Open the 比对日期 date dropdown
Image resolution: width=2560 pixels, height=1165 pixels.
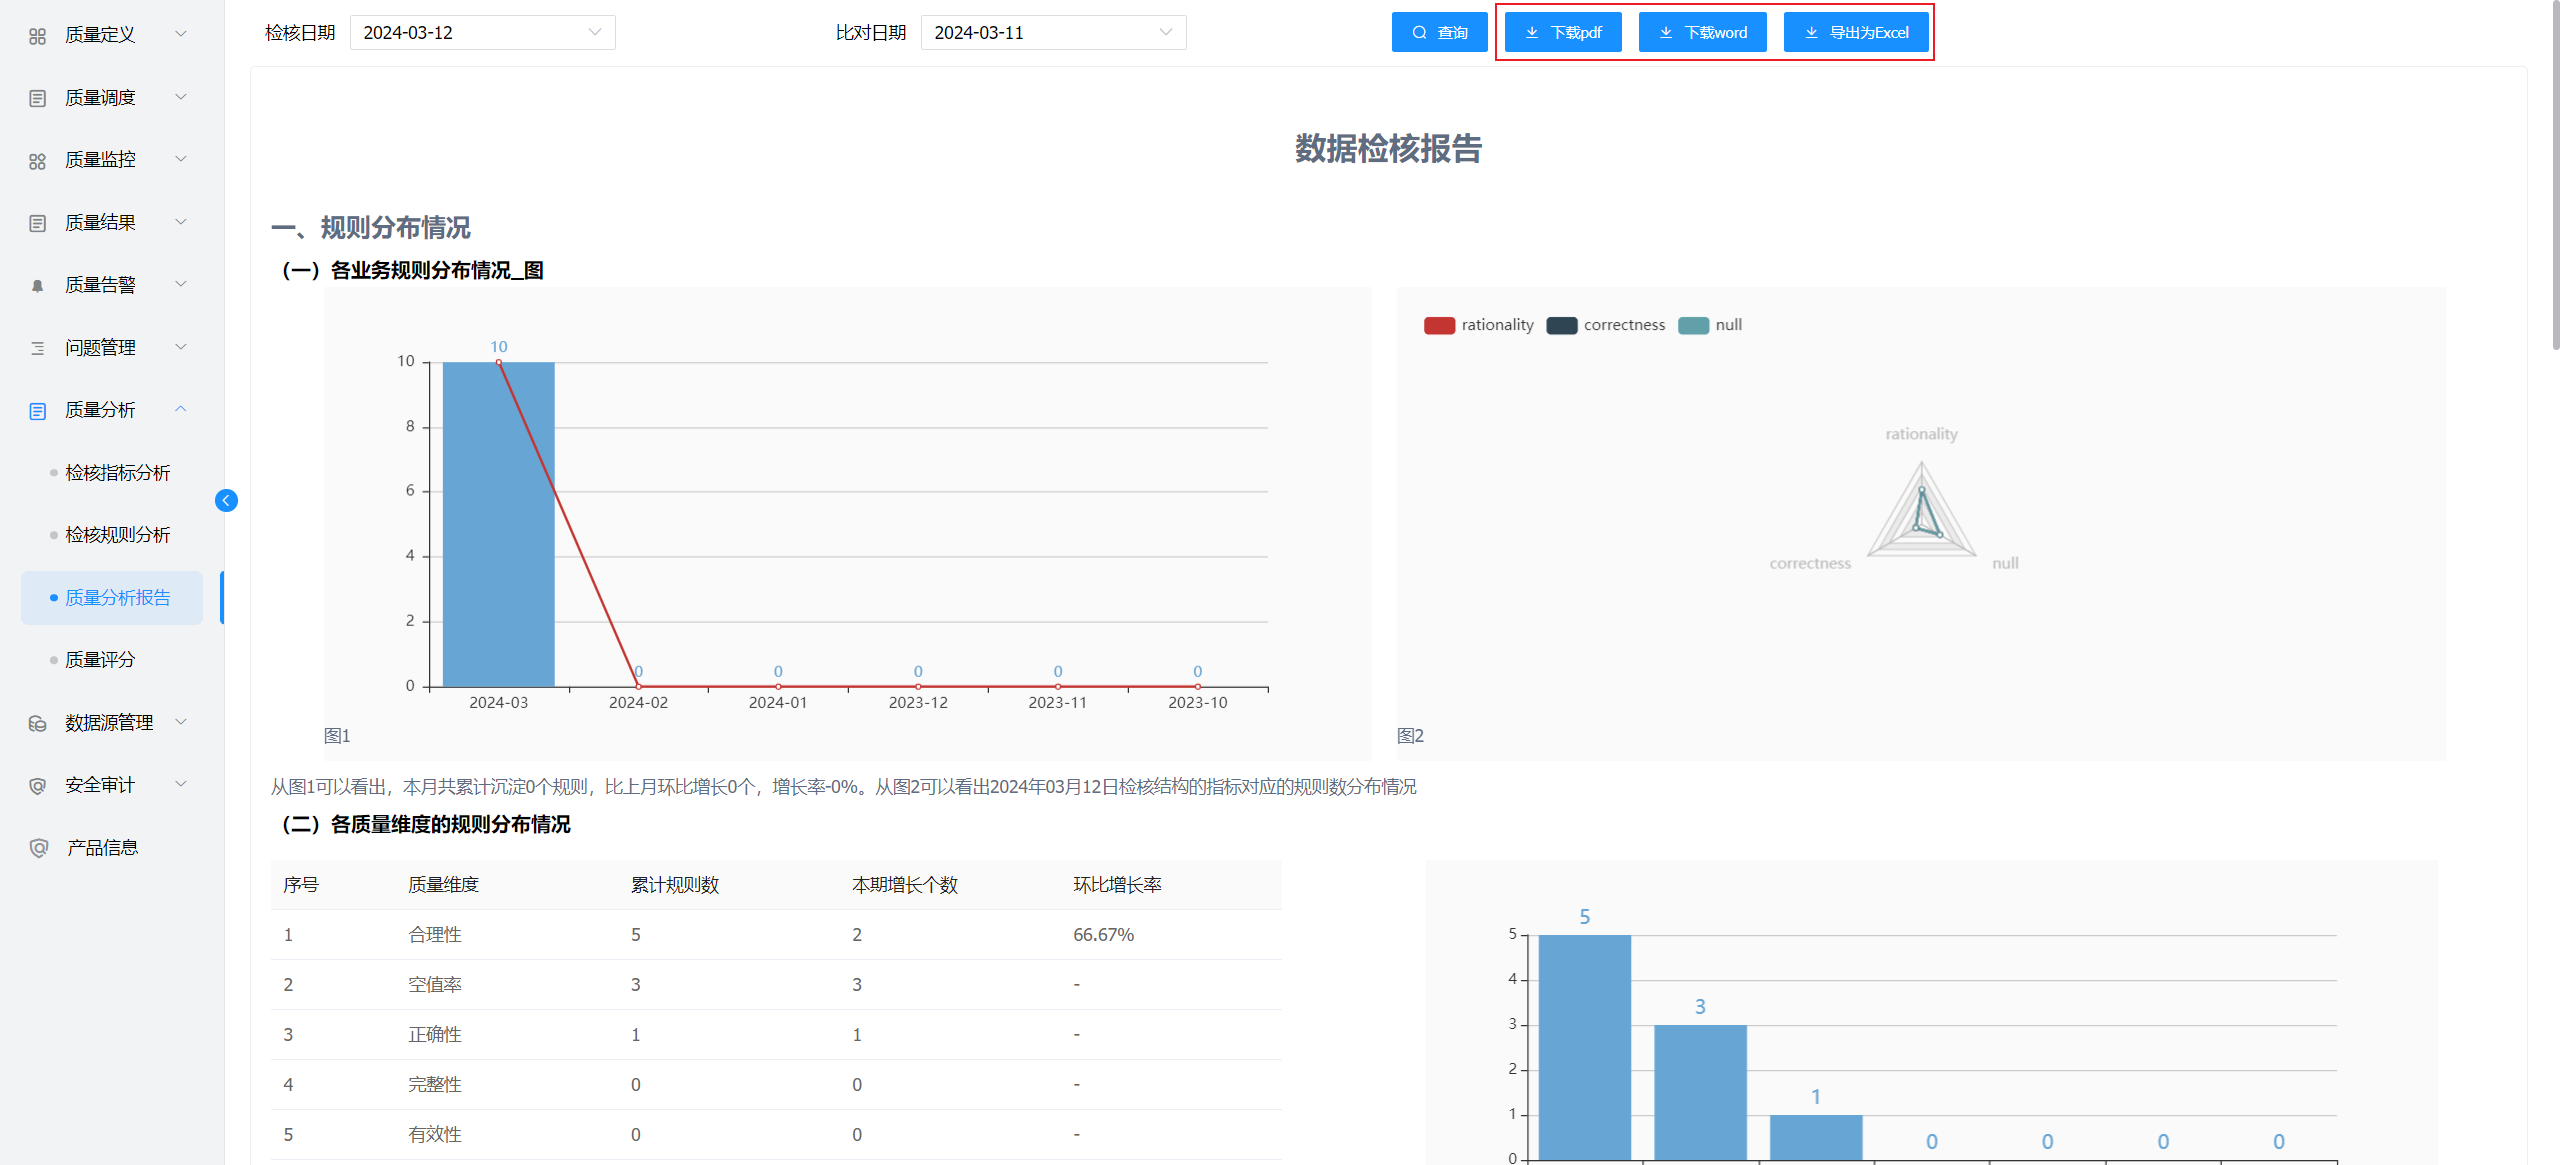point(1053,33)
